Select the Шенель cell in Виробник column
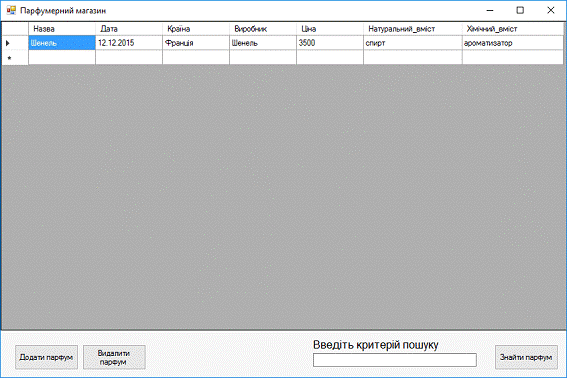This screenshot has height=378, width=567. [263, 43]
